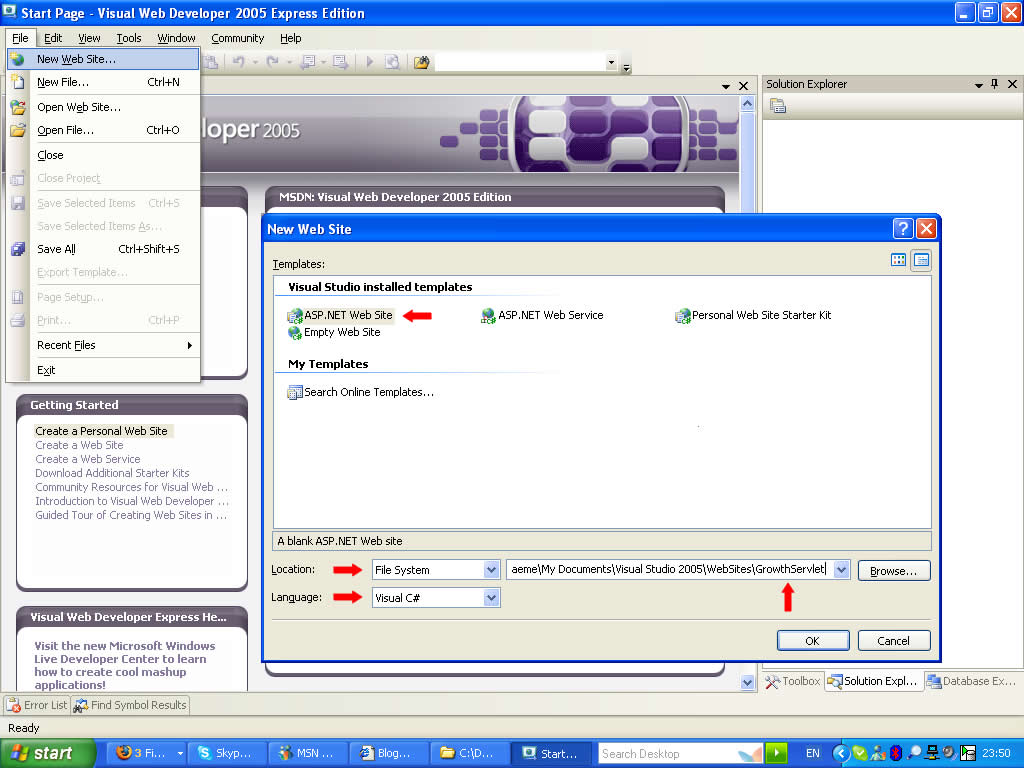Click the New Web Site globe icon in File menu
The width and height of the screenshot is (1024, 768).
(x=18, y=59)
